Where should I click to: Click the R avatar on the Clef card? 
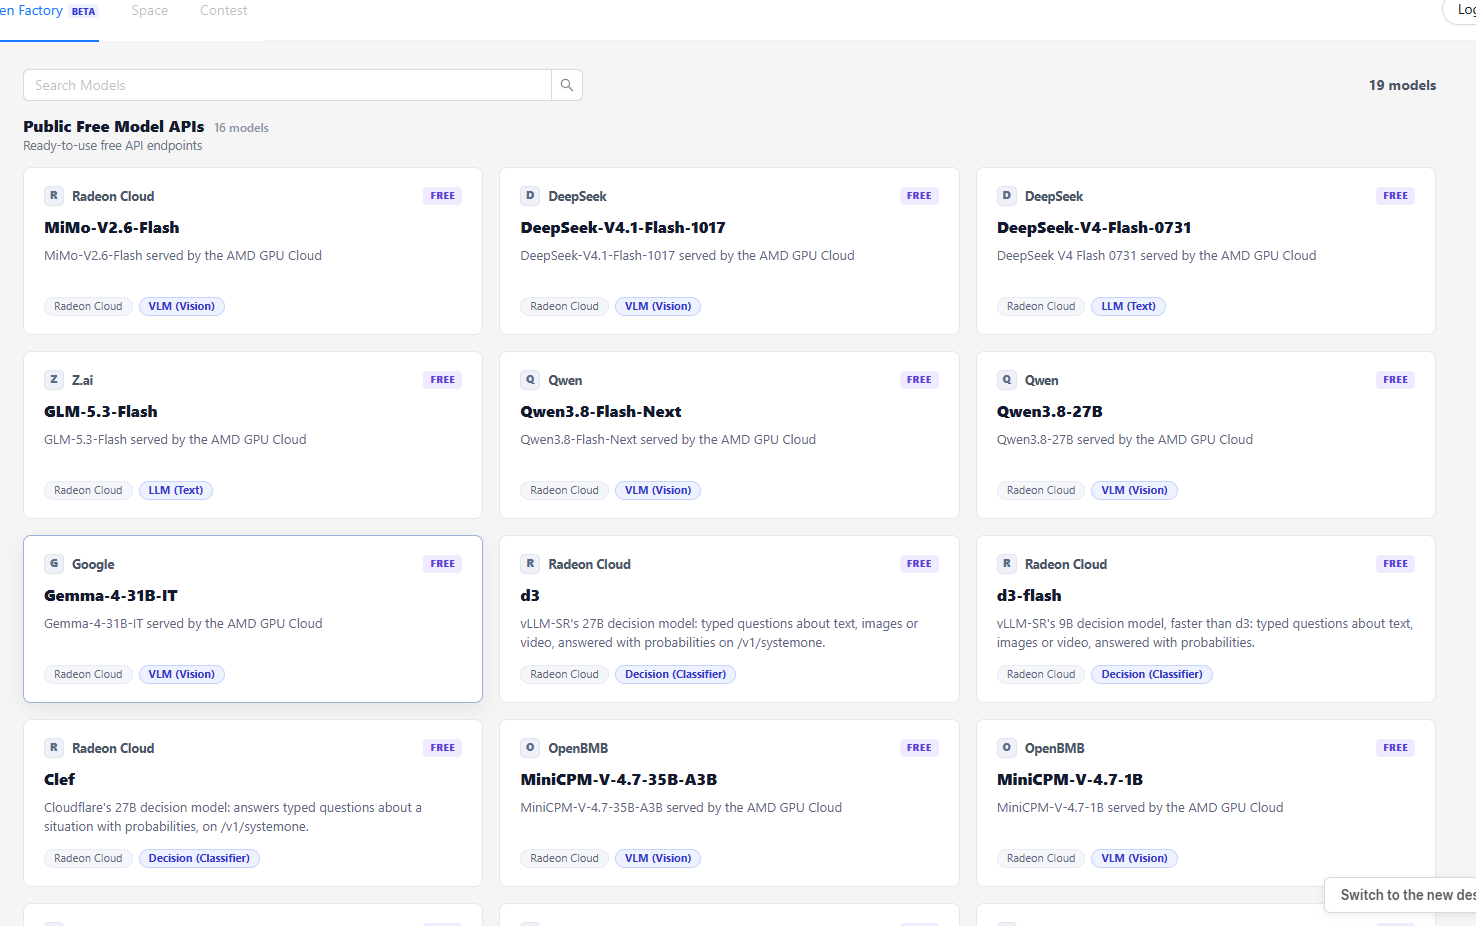(x=54, y=748)
